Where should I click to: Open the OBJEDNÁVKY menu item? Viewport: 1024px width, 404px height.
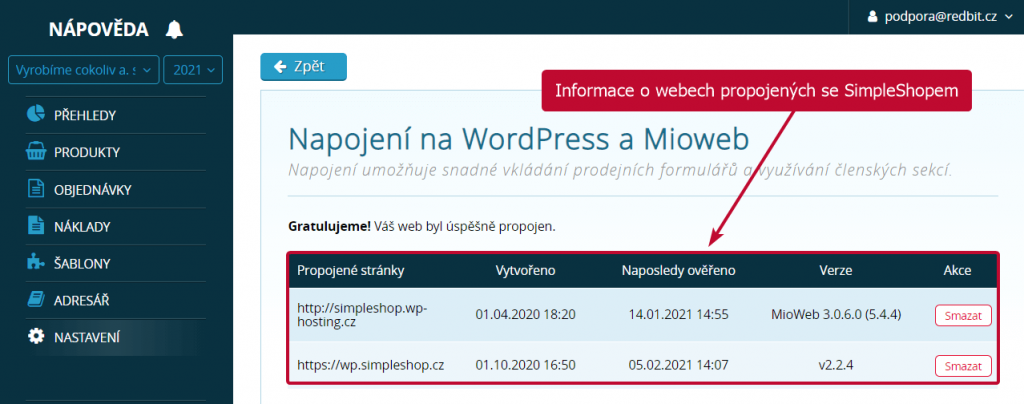click(x=93, y=190)
